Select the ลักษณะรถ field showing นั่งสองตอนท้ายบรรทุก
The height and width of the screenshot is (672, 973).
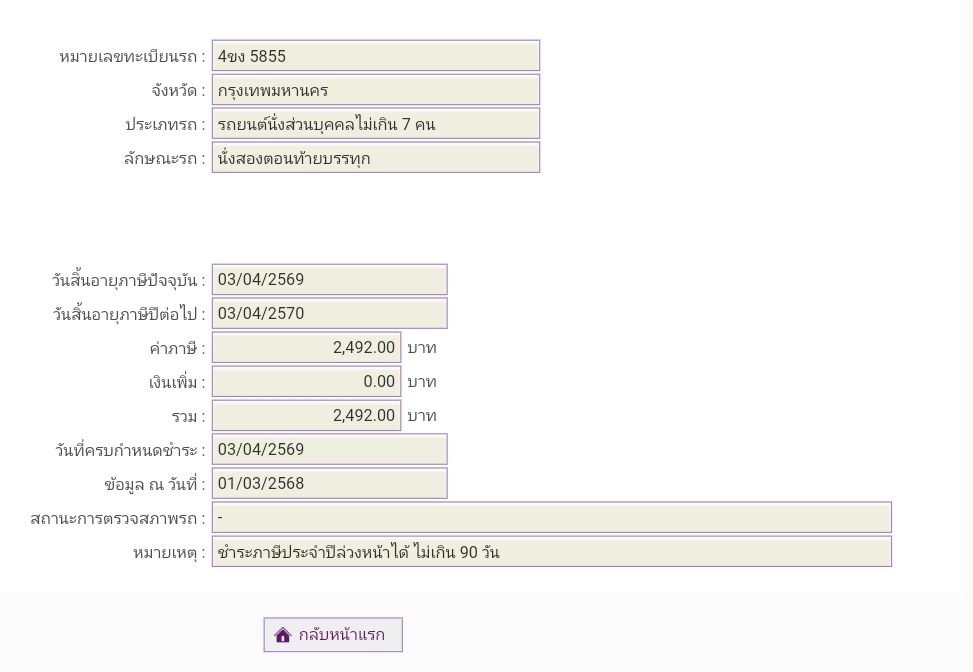pos(376,158)
